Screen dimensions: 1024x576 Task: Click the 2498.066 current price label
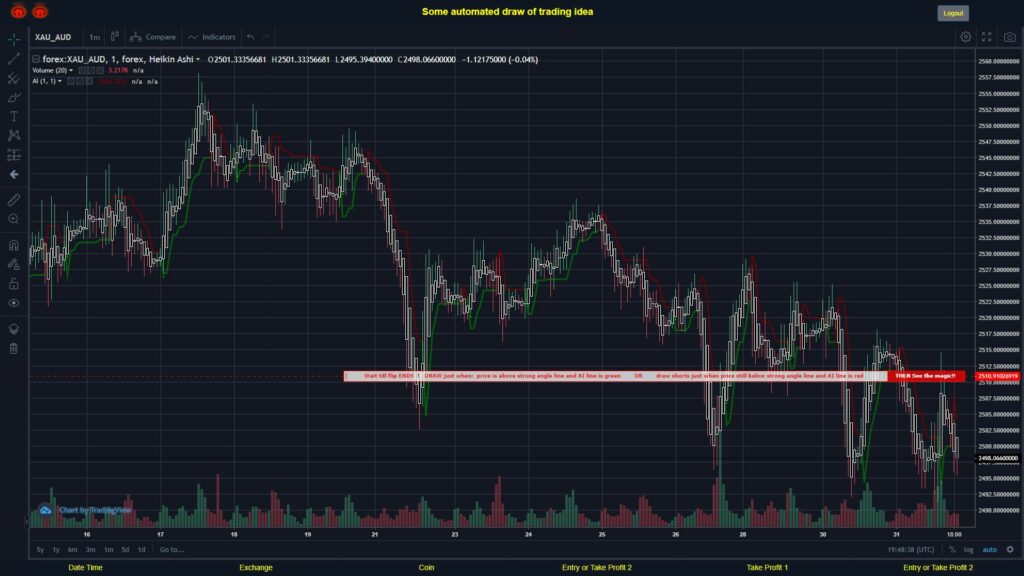coord(998,458)
